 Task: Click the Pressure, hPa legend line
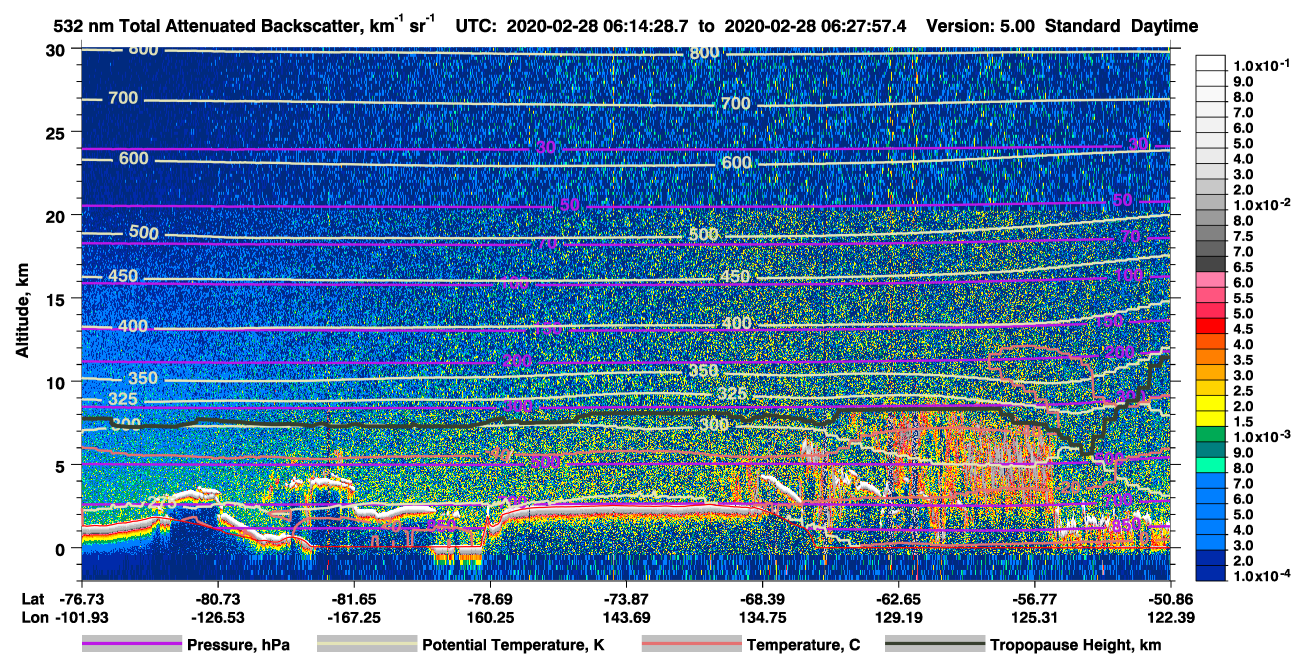pos(131,645)
